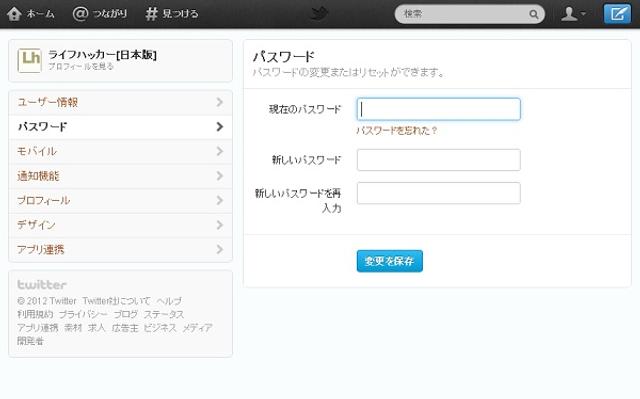Screen dimensions: 640x399
Task: Go to ホーム via the house icon
Action: pos(14,14)
